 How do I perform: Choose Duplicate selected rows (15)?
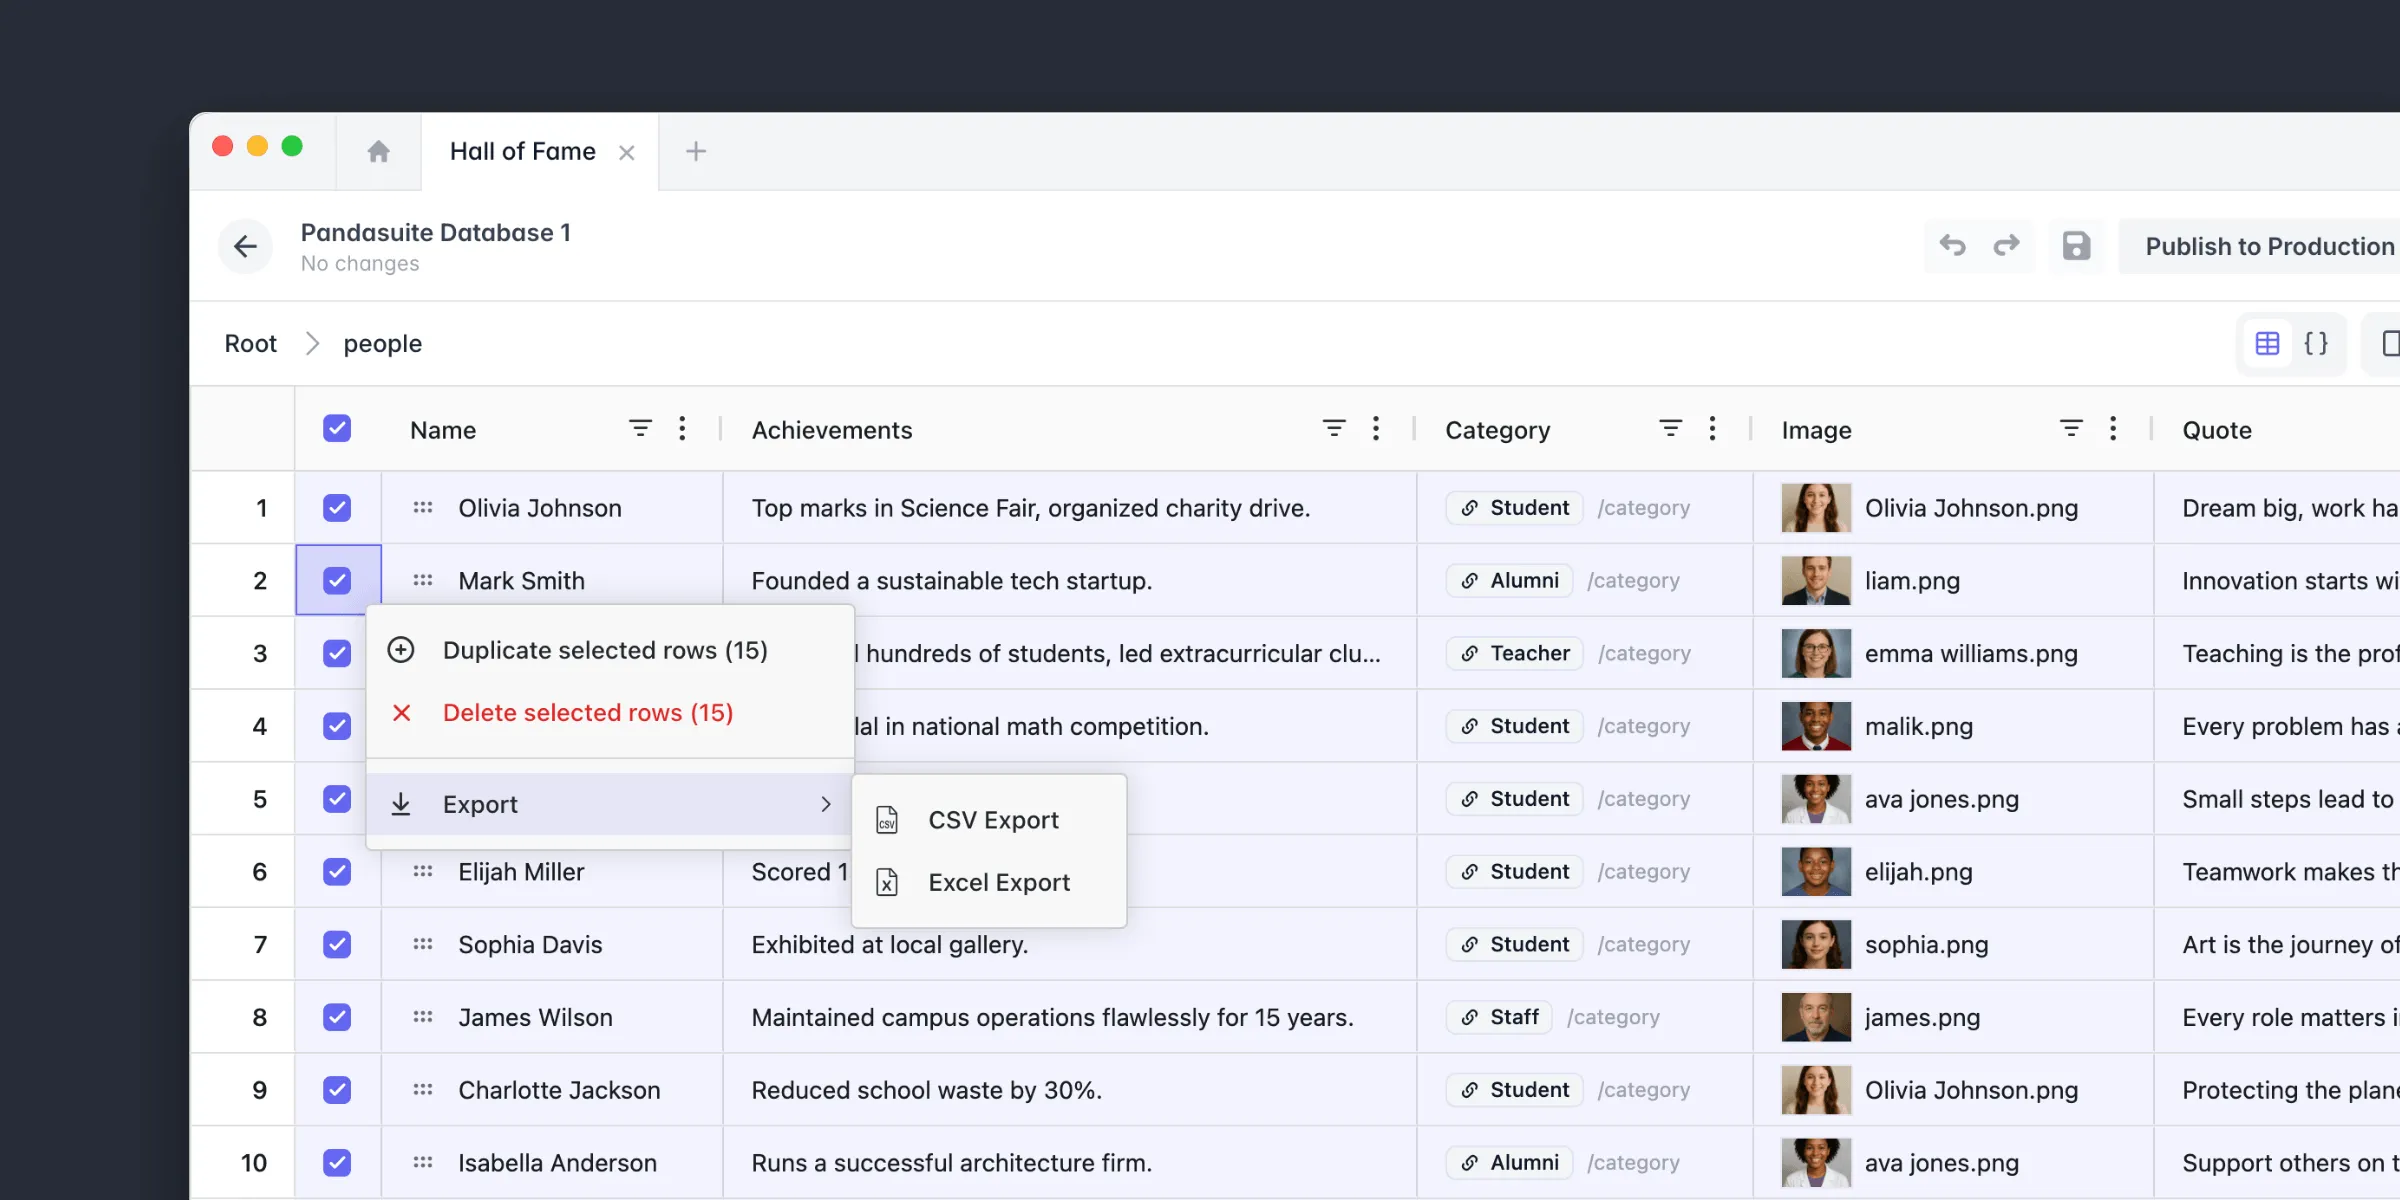(x=610, y=651)
